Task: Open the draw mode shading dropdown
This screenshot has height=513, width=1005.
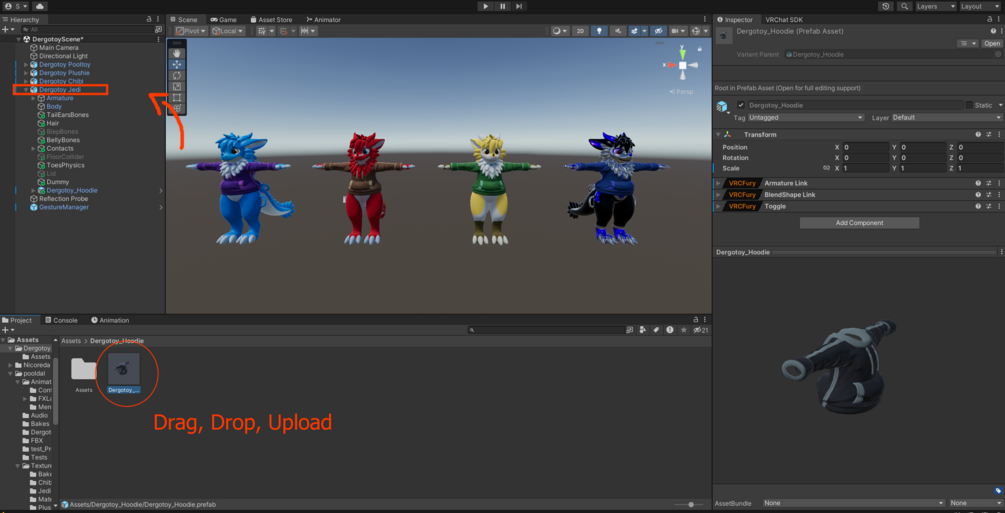Action: 560,31
